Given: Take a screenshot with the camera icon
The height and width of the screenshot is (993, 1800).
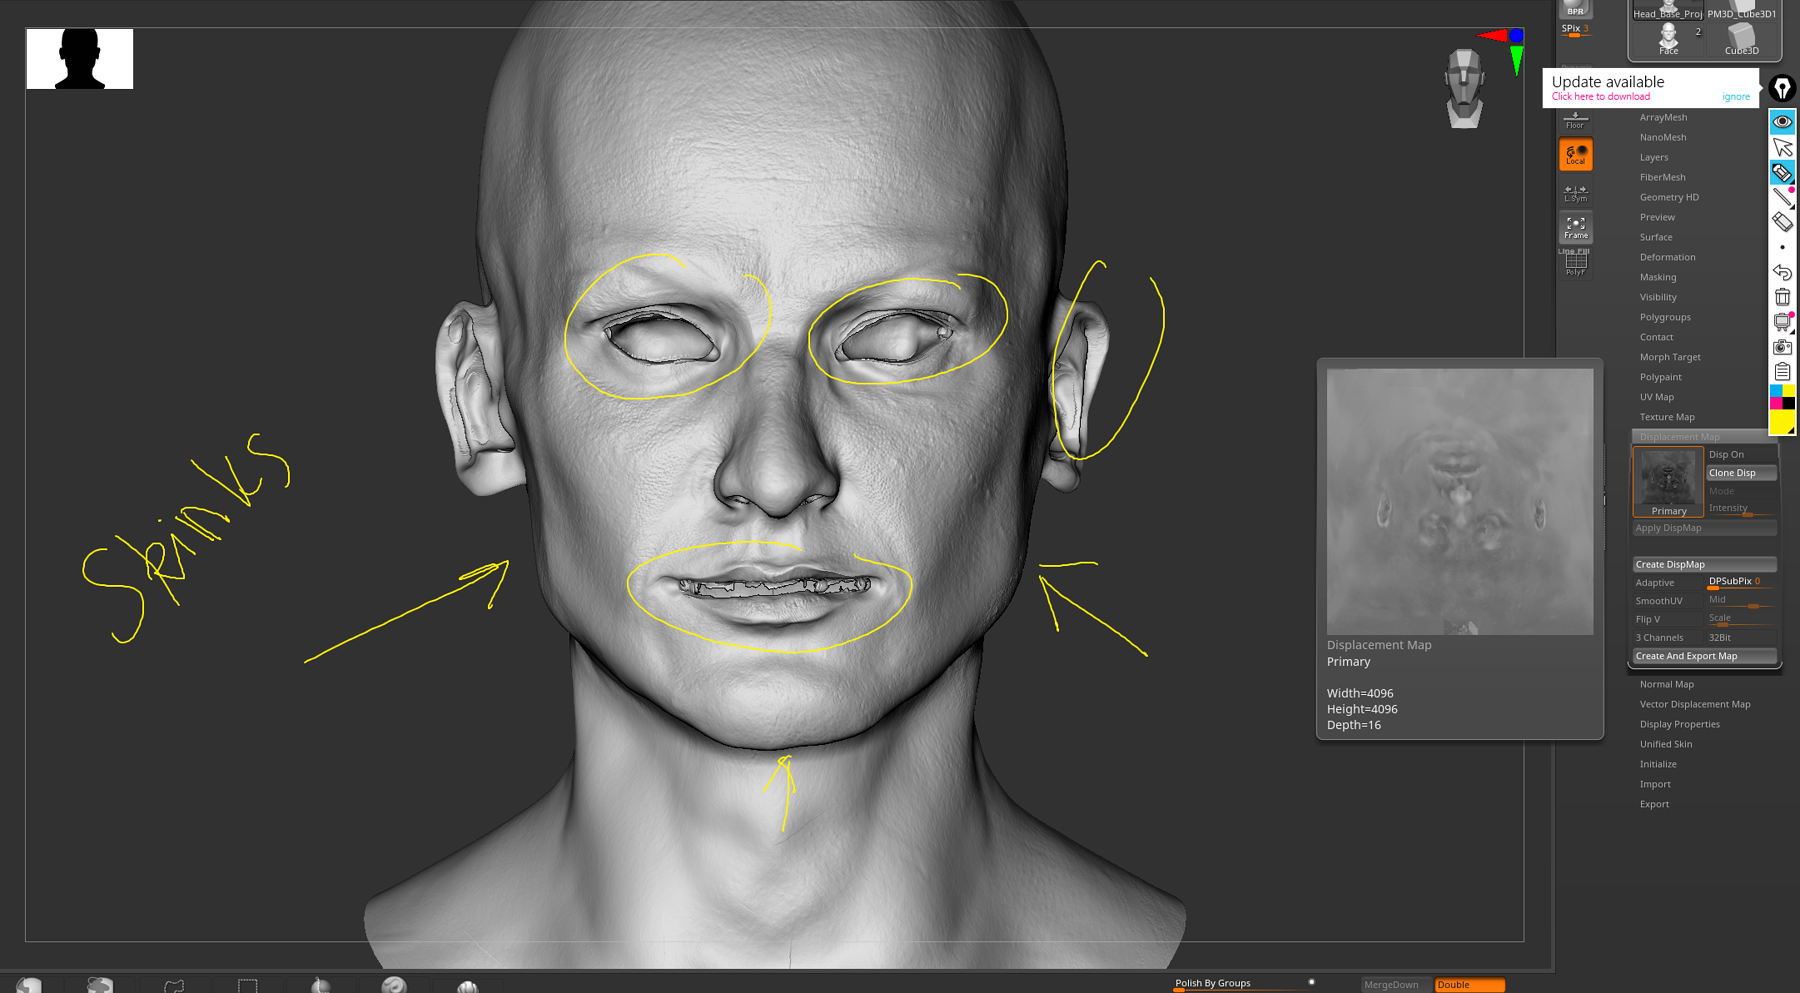Looking at the screenshot, I should (x=1782, y=347).
